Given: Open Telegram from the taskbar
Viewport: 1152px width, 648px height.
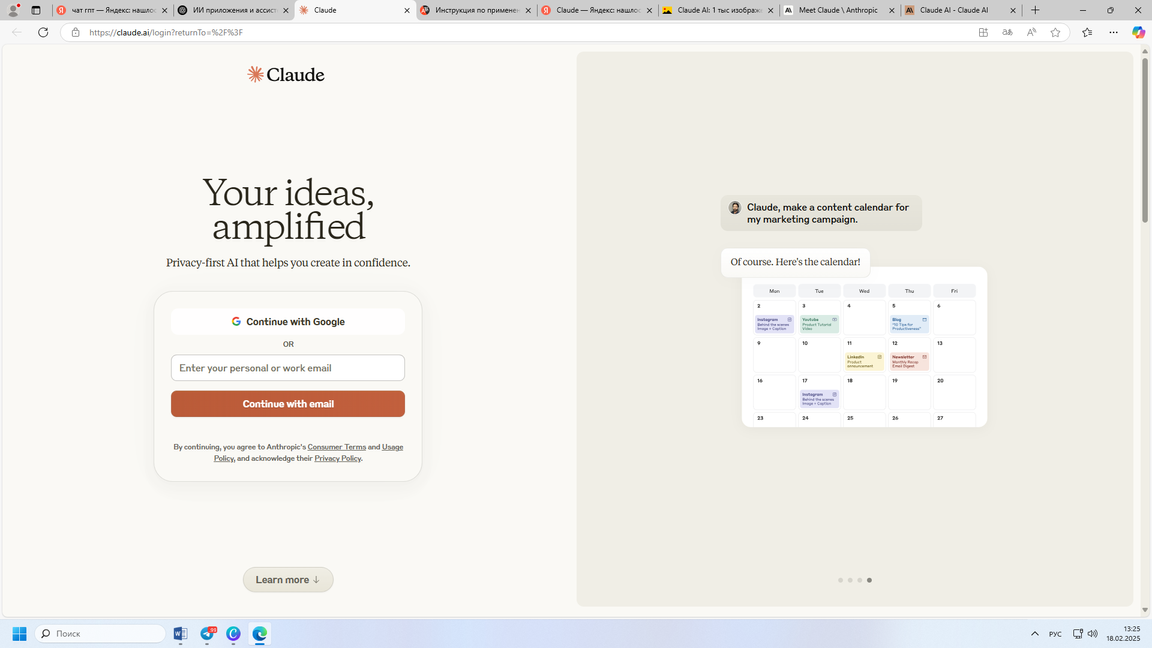Looking at the screenshot, I should point(207,634).
